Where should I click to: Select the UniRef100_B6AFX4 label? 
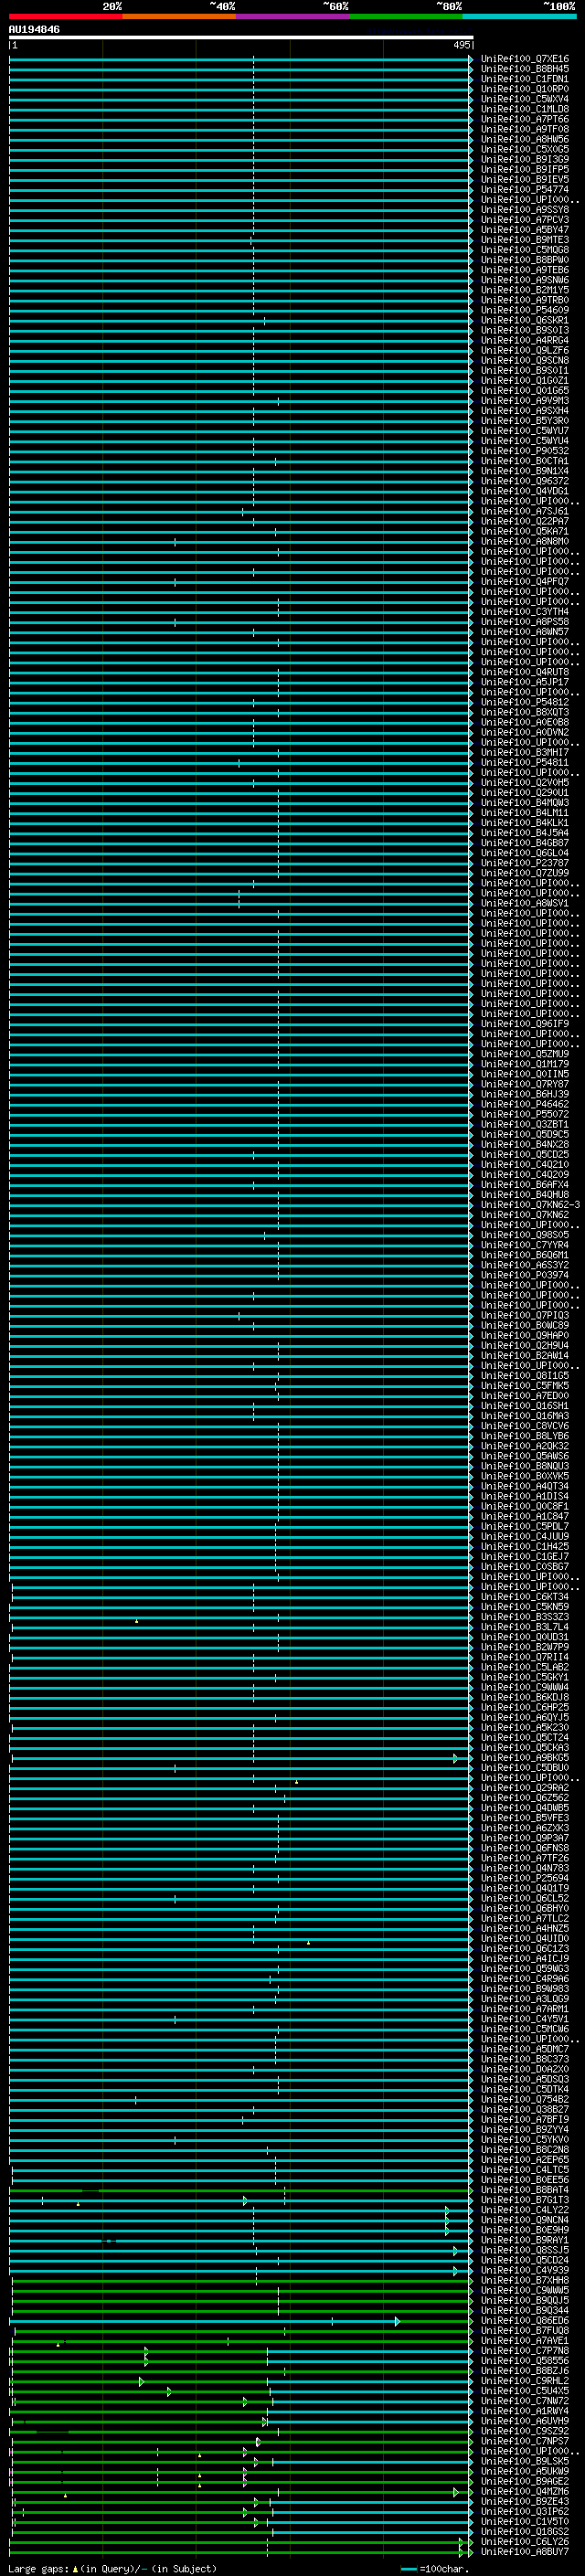(525, 1184)
